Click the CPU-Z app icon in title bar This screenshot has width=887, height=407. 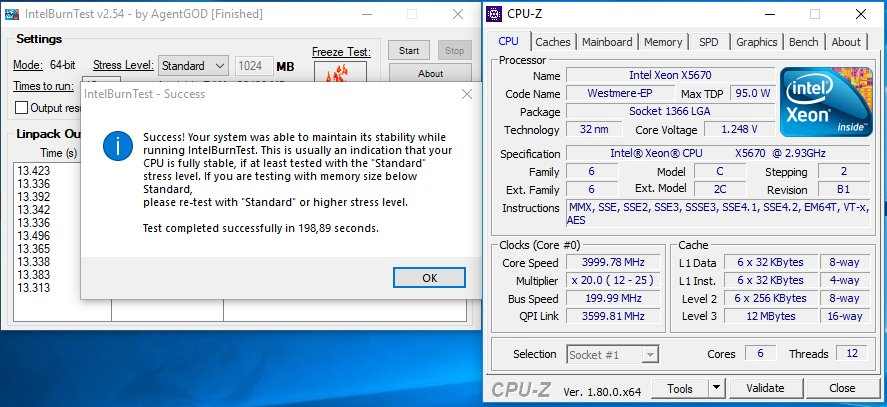pos(494,14)
